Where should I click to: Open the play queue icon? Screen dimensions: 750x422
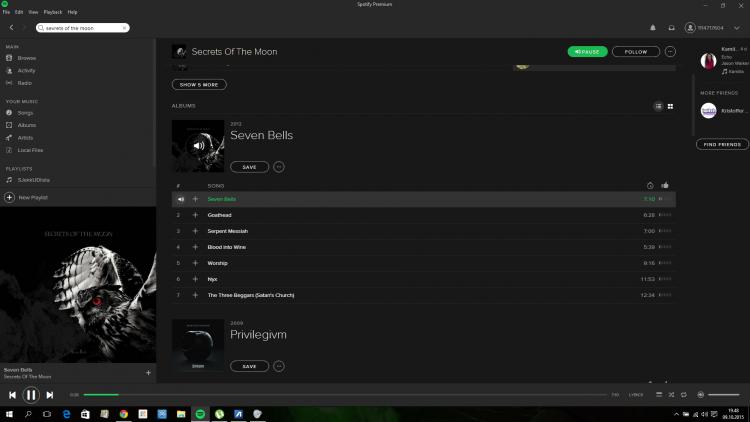(659, 395)
